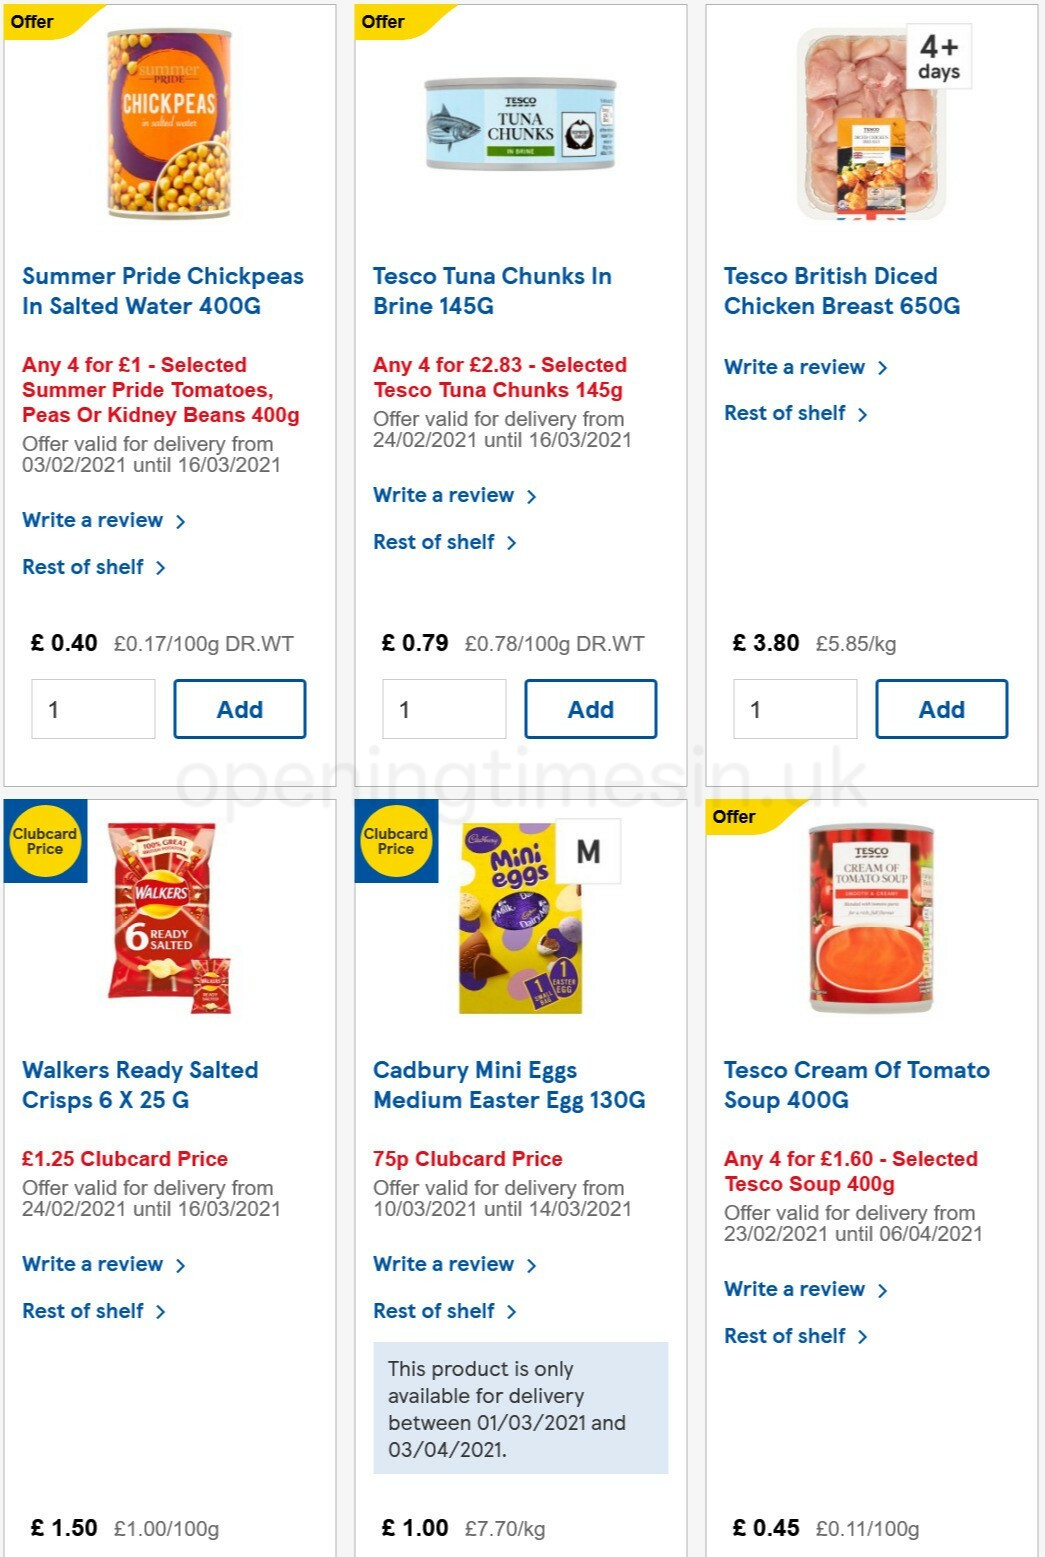The height and width of the screenshot is (1557, 1045).
Task: Click the 4+ days badge on diced chicken
Action: point(938,57)
